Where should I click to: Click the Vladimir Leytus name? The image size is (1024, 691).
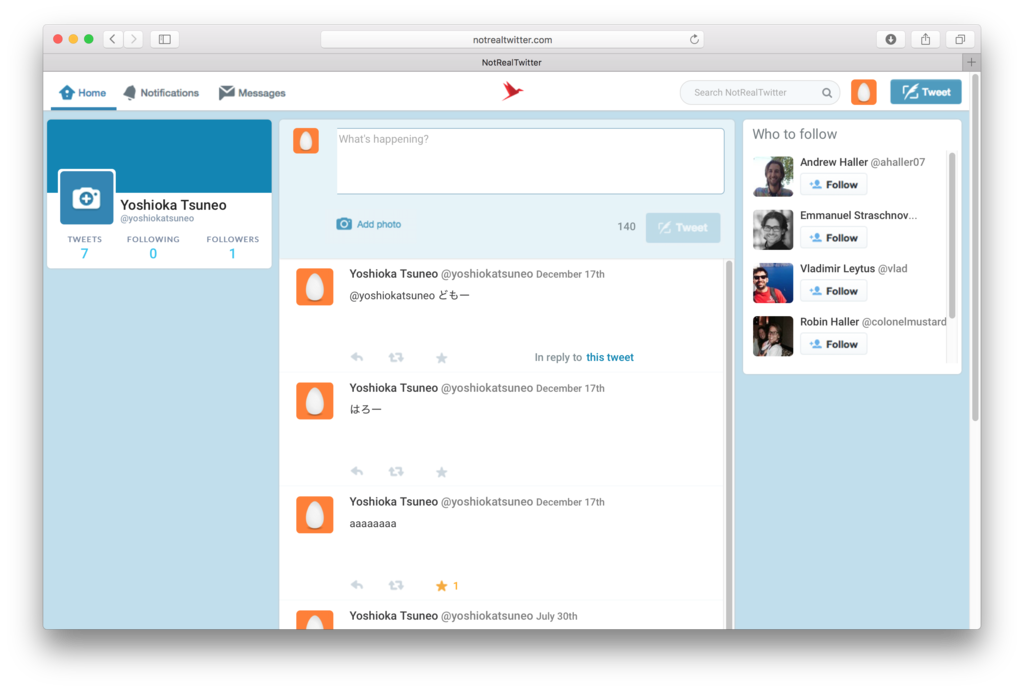837,268
